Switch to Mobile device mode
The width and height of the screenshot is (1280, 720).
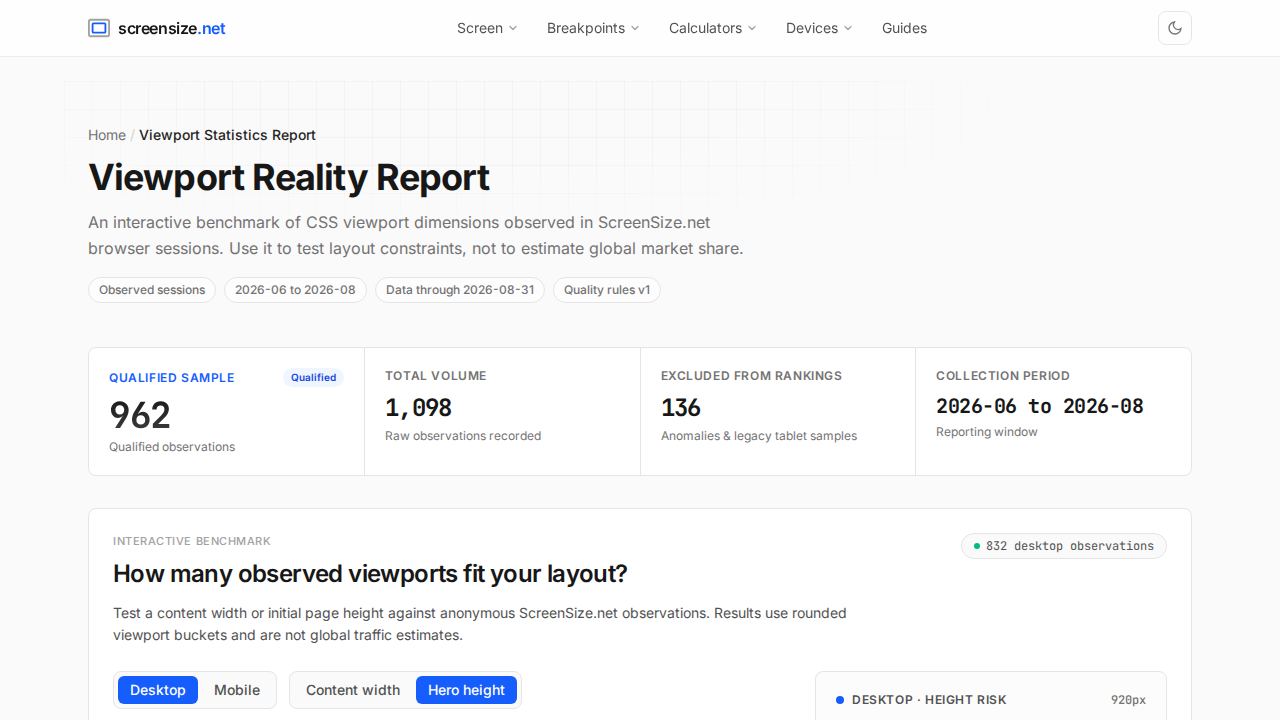point(237,690)
